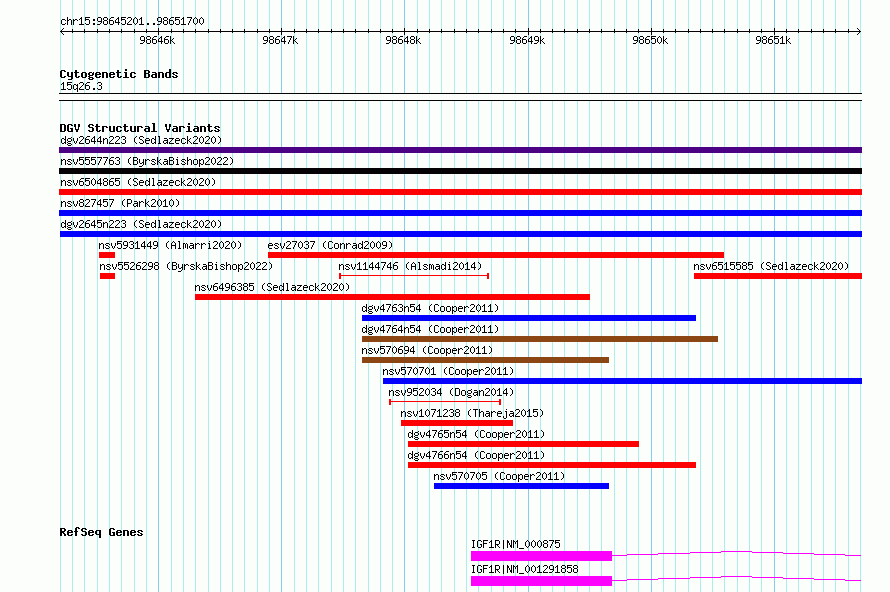The image size is (890, 592).
Task: Click the blue nsv570701 variant bar
Action: coord(622,381)
